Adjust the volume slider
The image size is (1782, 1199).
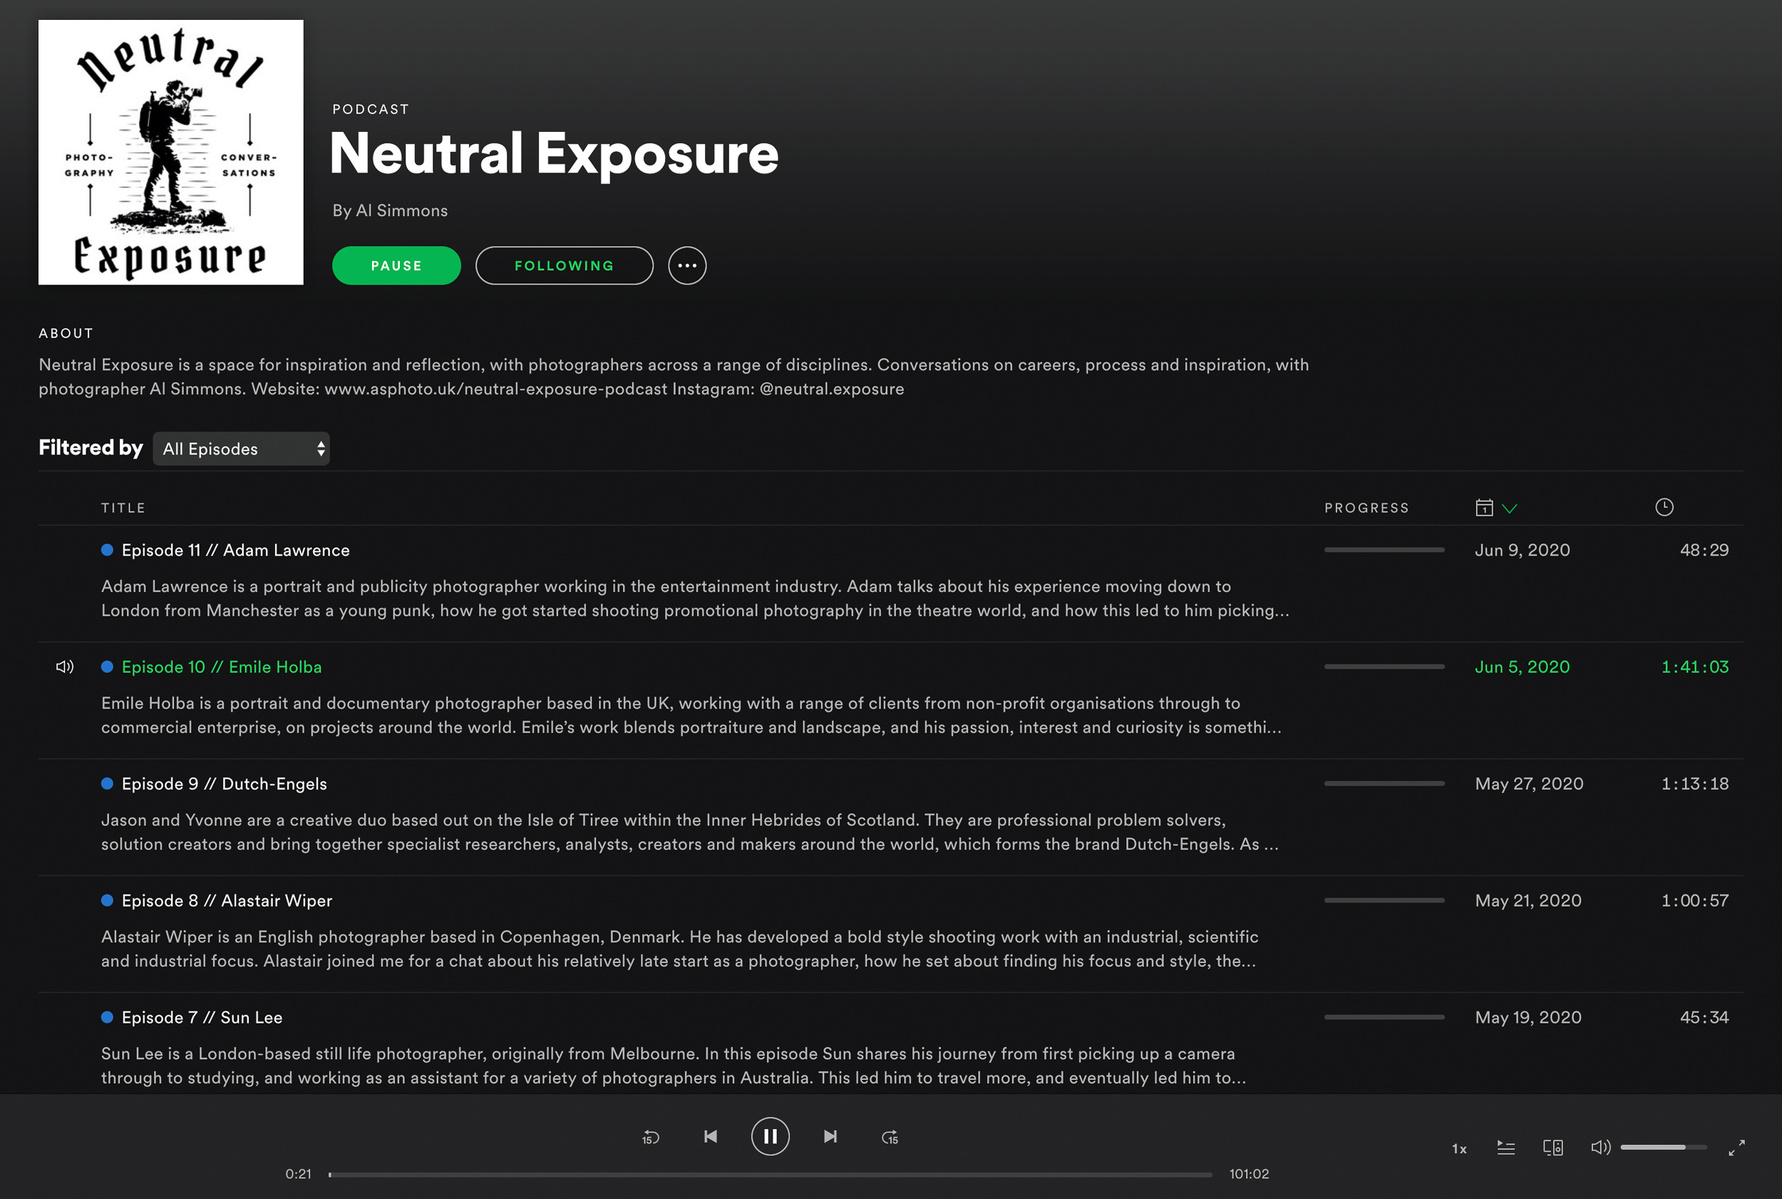pos(1663,1147)
